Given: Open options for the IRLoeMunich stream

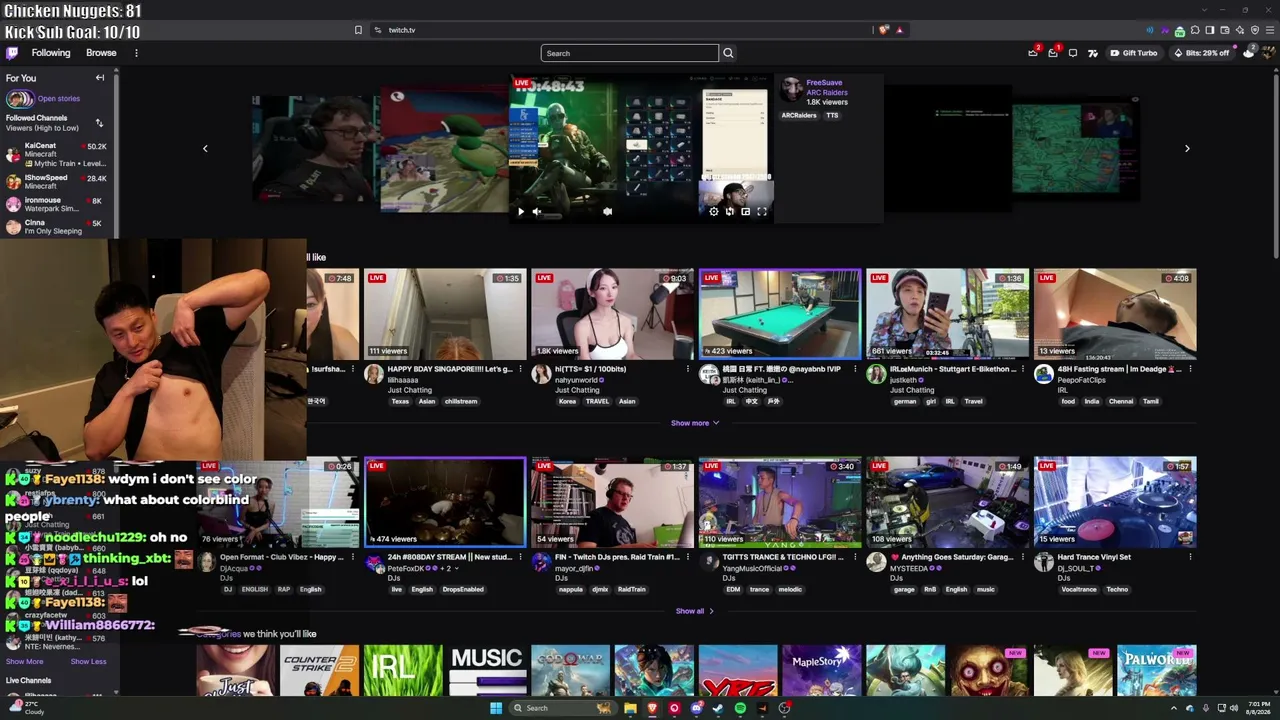Looking at the screenshot, I should point(1023,369).
